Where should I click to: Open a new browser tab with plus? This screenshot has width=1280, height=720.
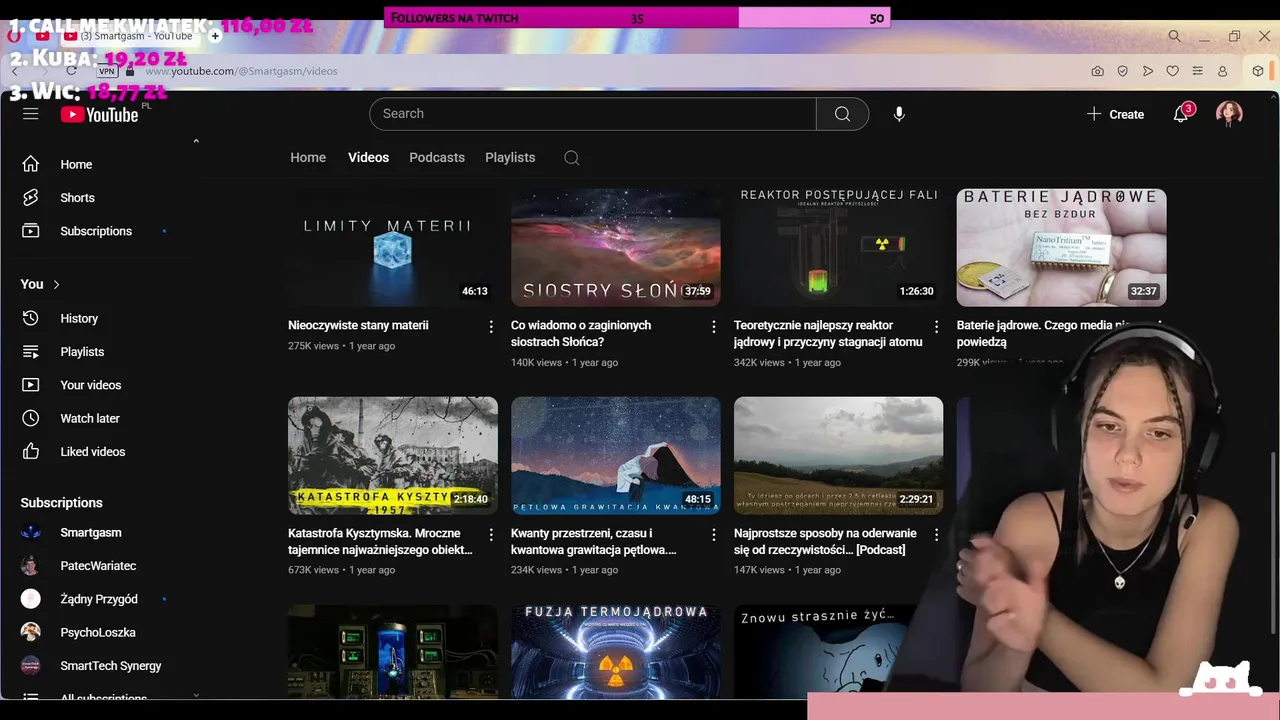(x=215, y=36)
